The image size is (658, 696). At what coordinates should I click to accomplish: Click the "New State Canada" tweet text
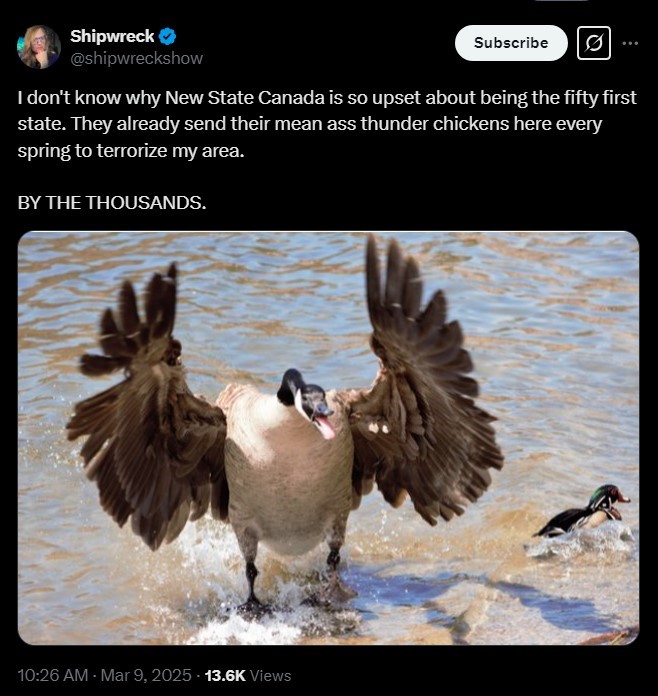point(245,98)
